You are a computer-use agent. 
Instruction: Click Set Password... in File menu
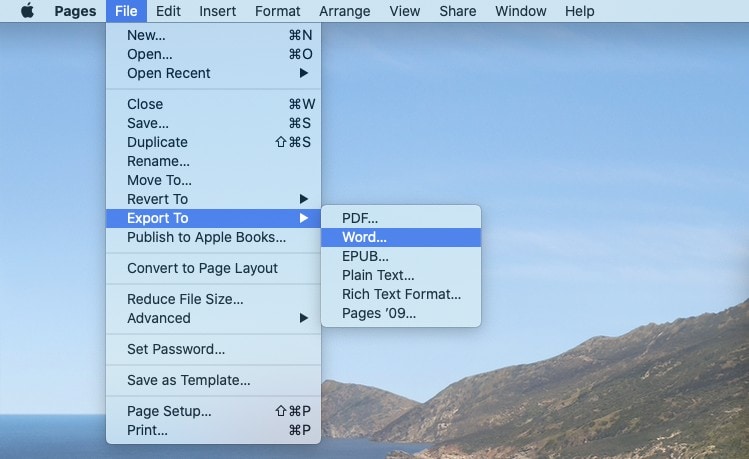[x=176, y=349]
